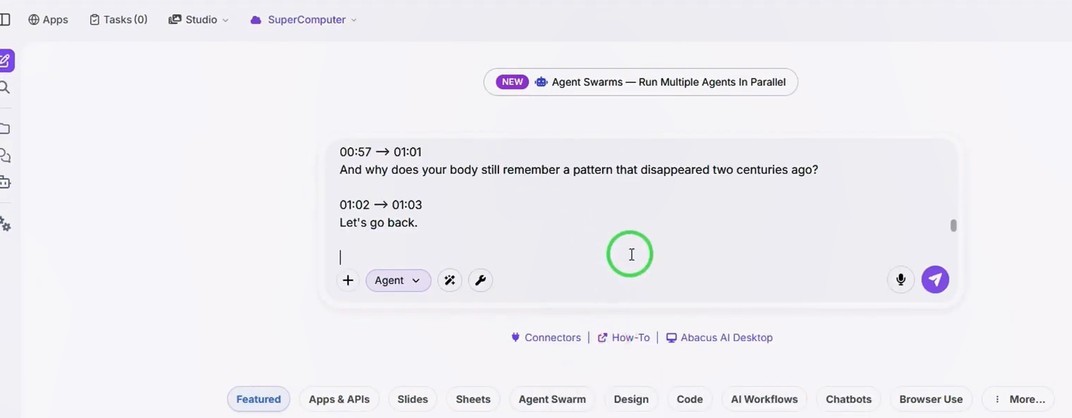Select the Agent Swarm category tab

click(552, 400)
